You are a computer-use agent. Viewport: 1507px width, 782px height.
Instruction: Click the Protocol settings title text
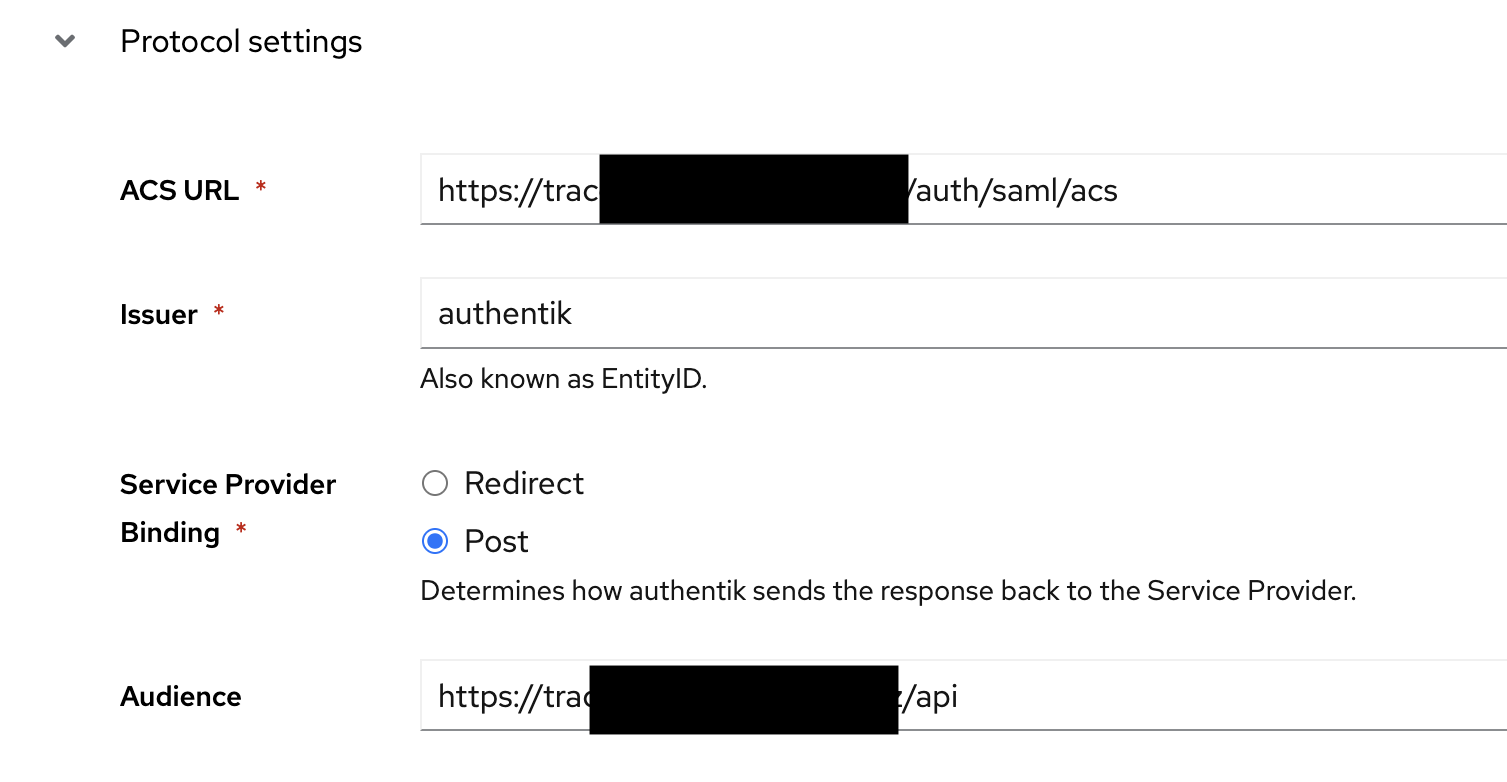coord(241,41)
